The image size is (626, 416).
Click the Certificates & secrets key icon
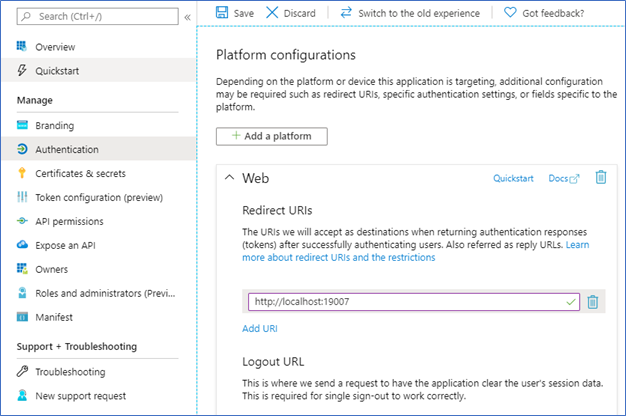pos(23,174)
